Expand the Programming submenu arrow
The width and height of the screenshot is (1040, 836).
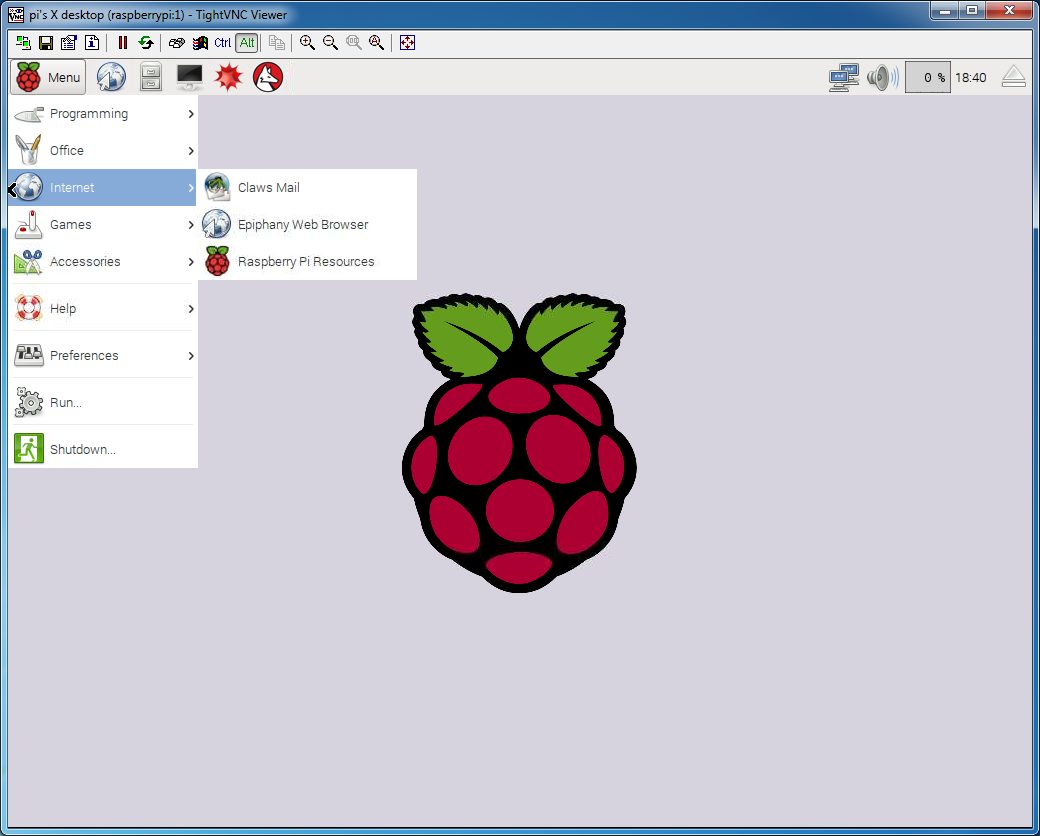[x=190, y=114]
